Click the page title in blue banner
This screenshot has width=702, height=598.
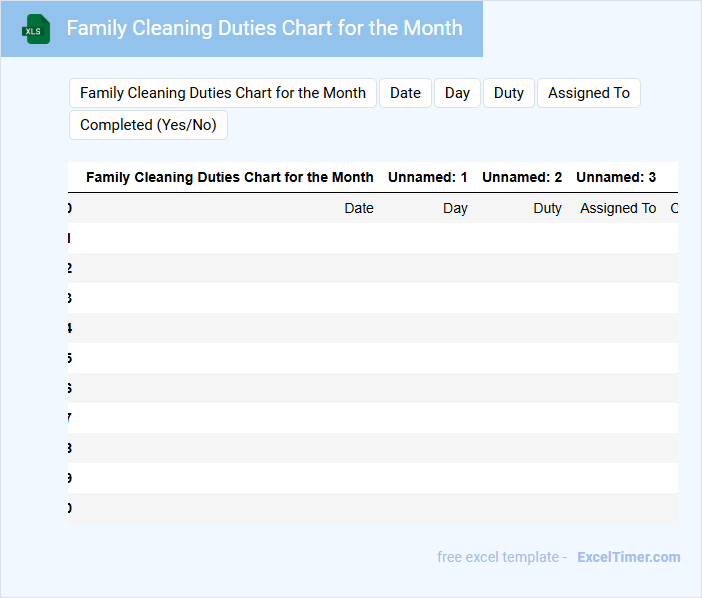(x=264, y=28)
